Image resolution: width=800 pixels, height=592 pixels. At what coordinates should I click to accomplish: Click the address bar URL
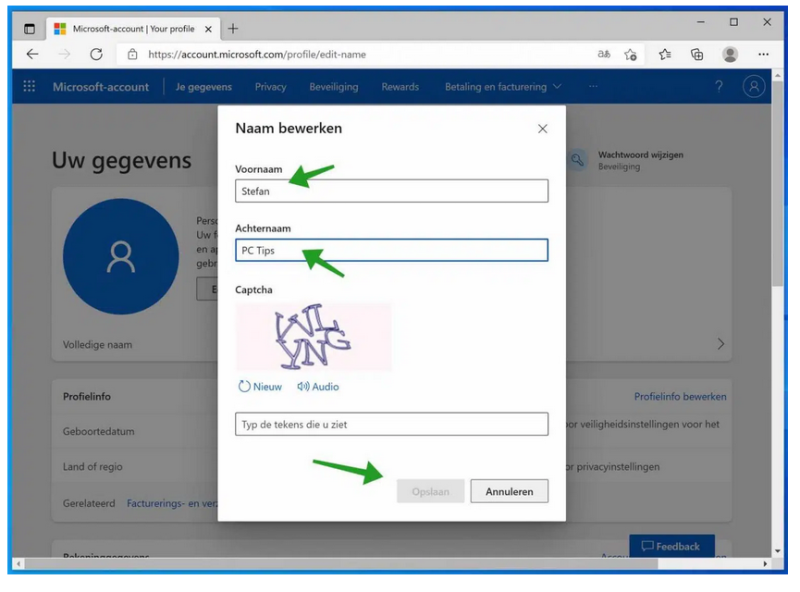(257, 55)
